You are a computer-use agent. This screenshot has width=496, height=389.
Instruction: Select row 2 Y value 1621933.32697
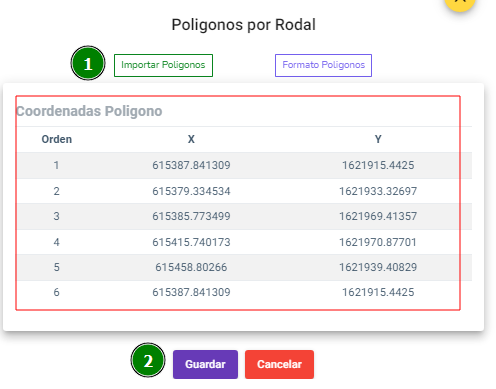(x=378, y=191)
